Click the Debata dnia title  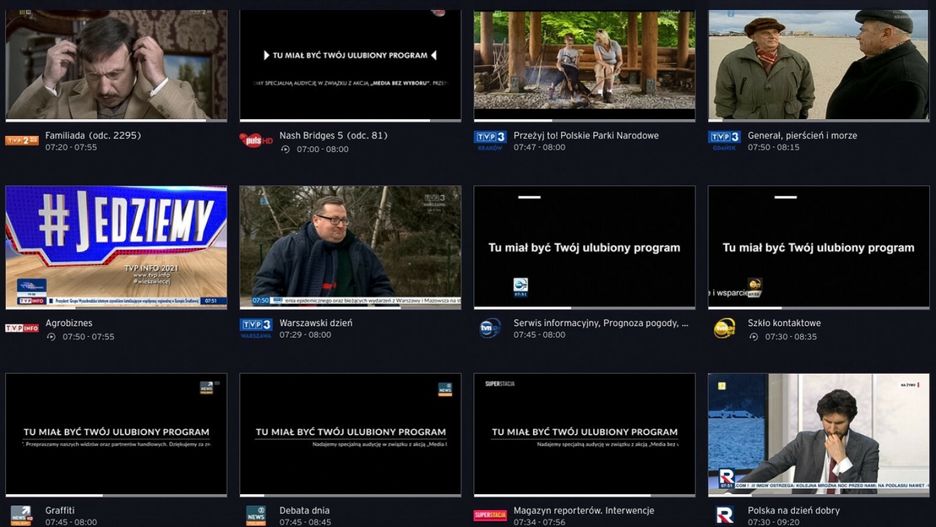tap(304, 510)
